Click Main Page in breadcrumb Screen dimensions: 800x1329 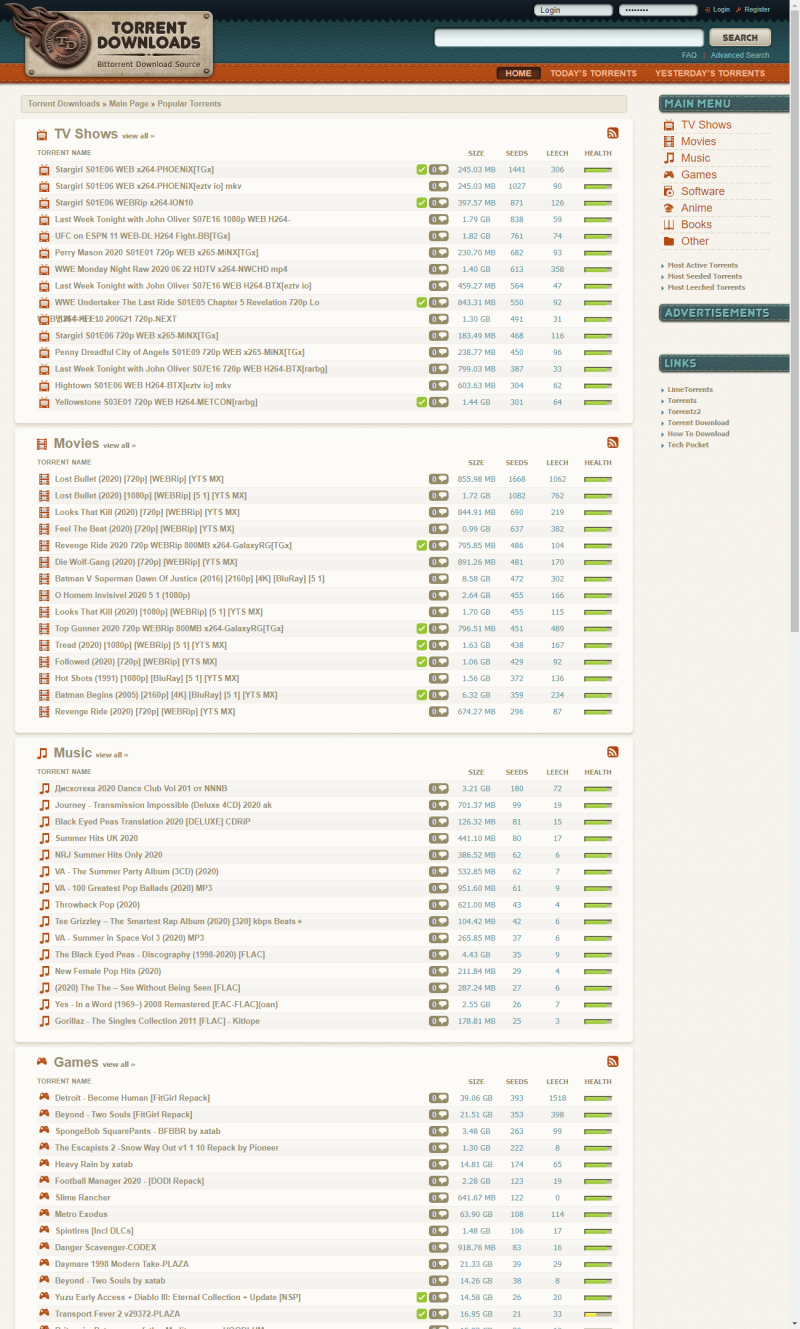[x=129, y=104]
